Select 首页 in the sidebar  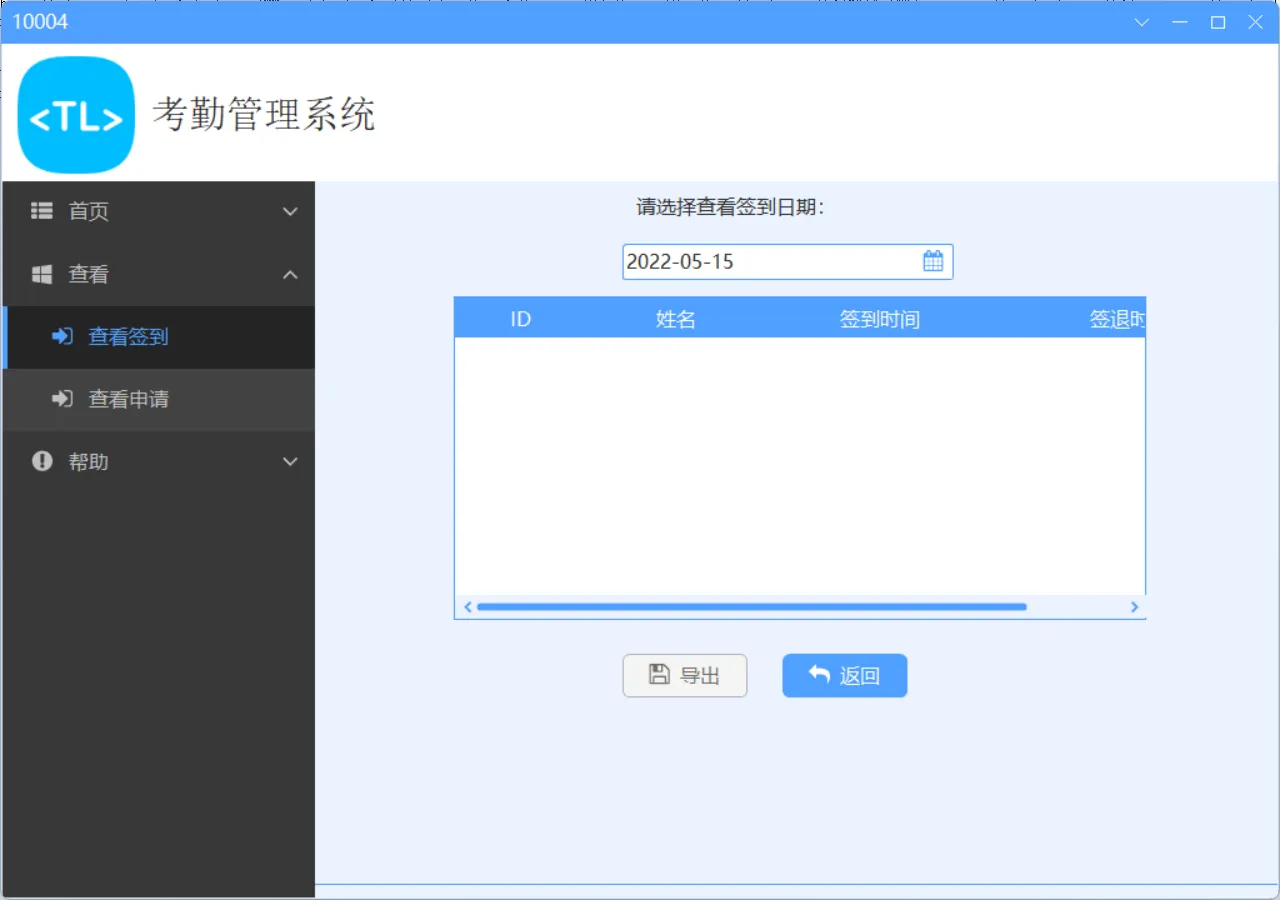159,211
